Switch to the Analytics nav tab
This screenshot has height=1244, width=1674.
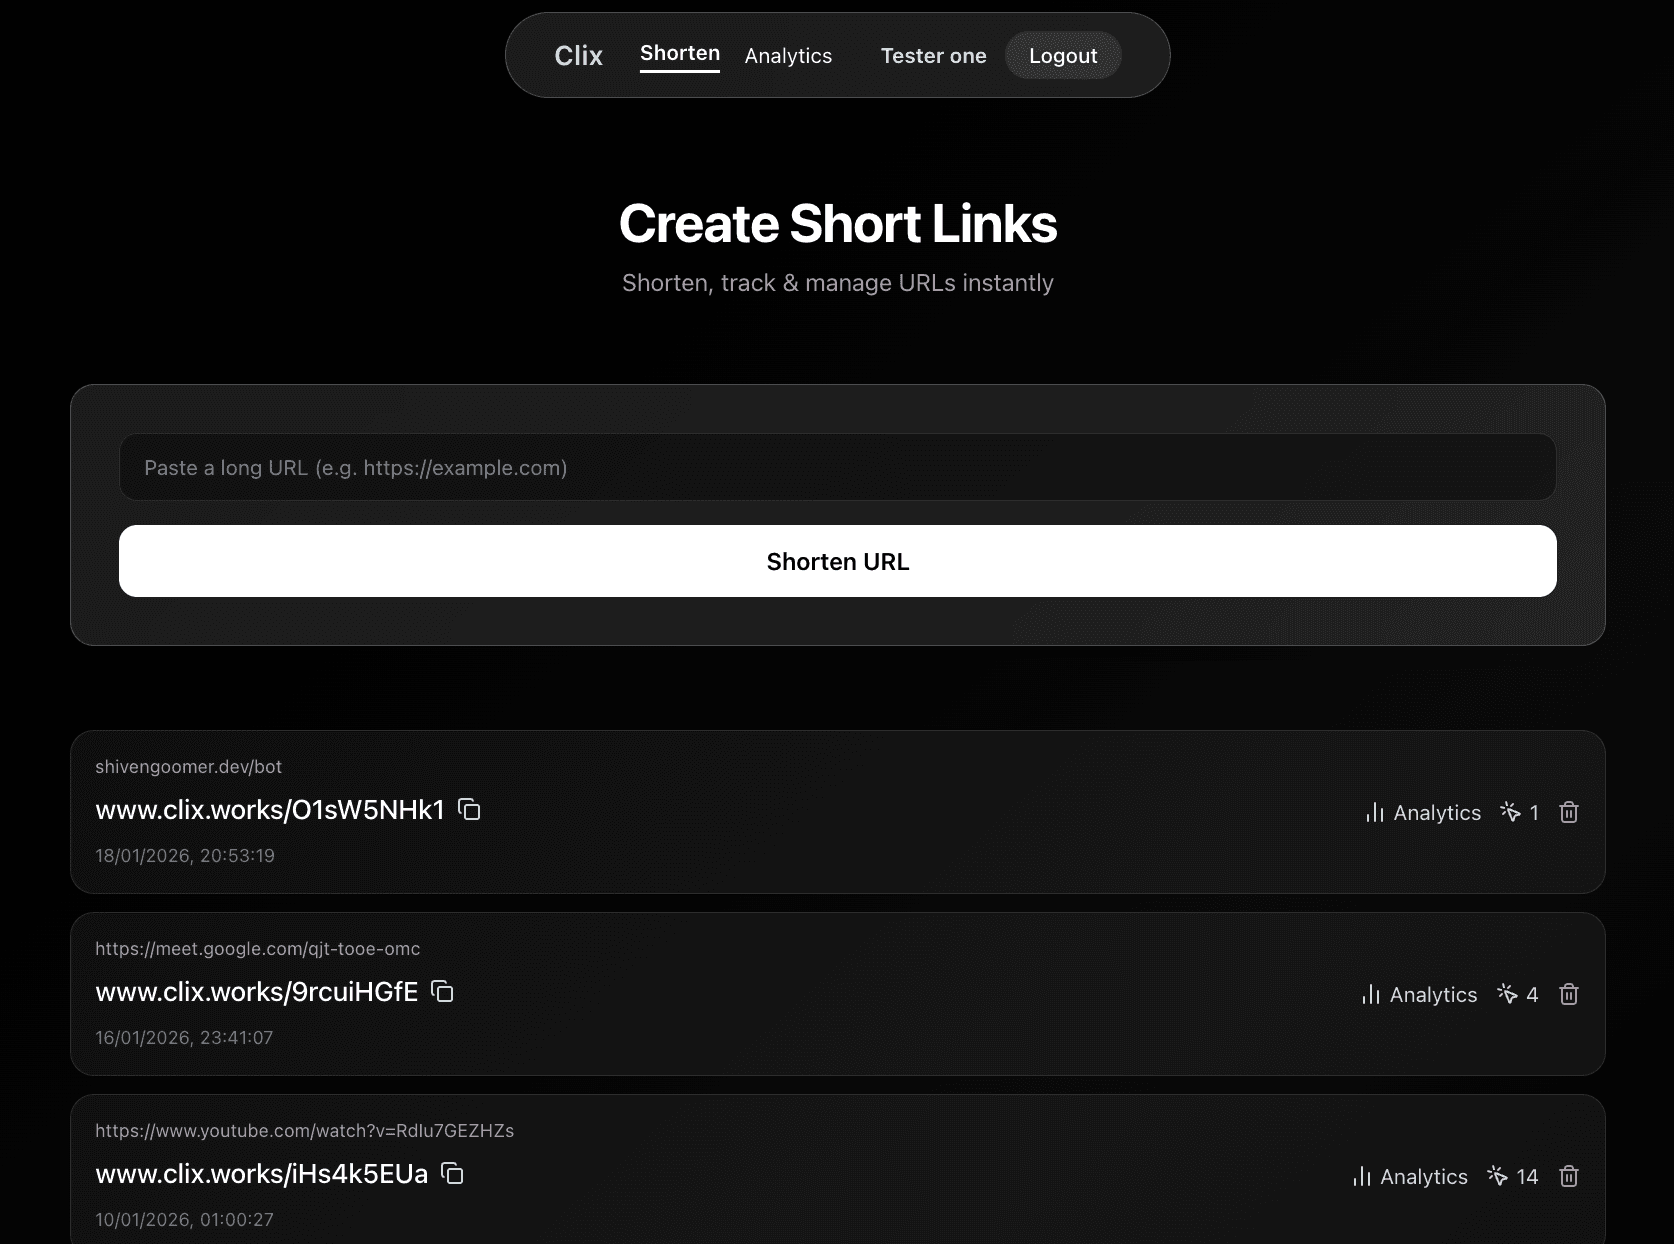pos(788,56)
